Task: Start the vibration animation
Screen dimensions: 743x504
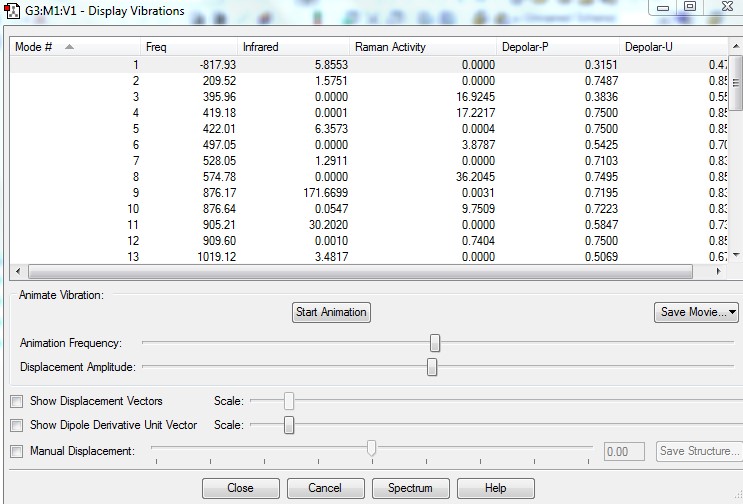Action: [331, 313]
